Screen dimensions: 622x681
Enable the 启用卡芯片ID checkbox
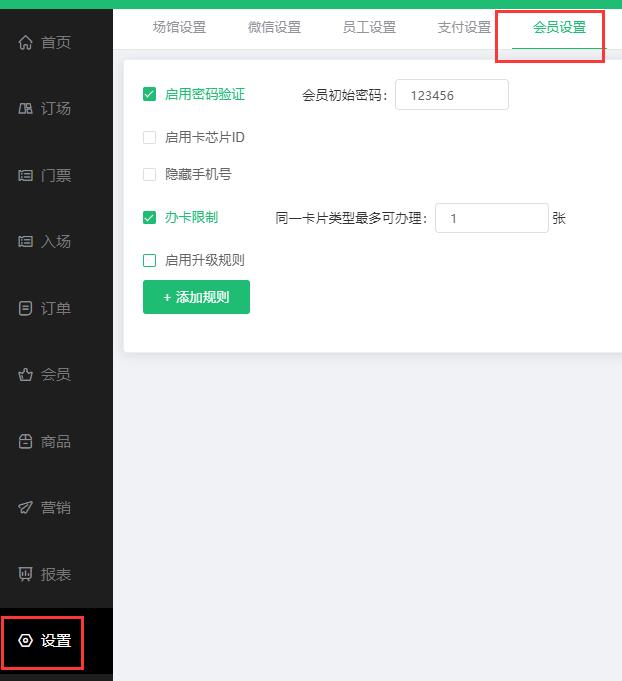pos(149,137)
